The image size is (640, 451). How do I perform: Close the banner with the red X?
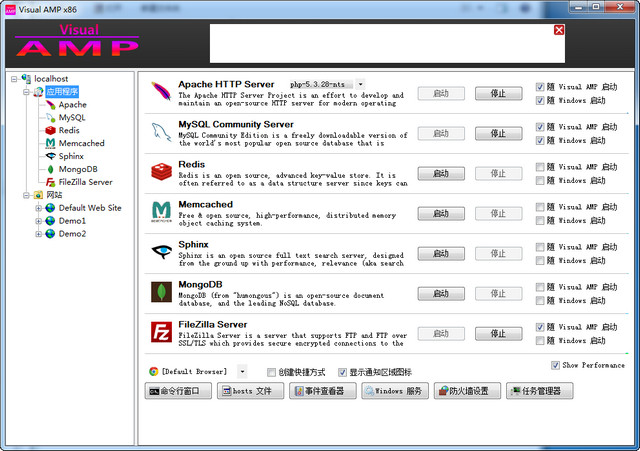(559, 30)
